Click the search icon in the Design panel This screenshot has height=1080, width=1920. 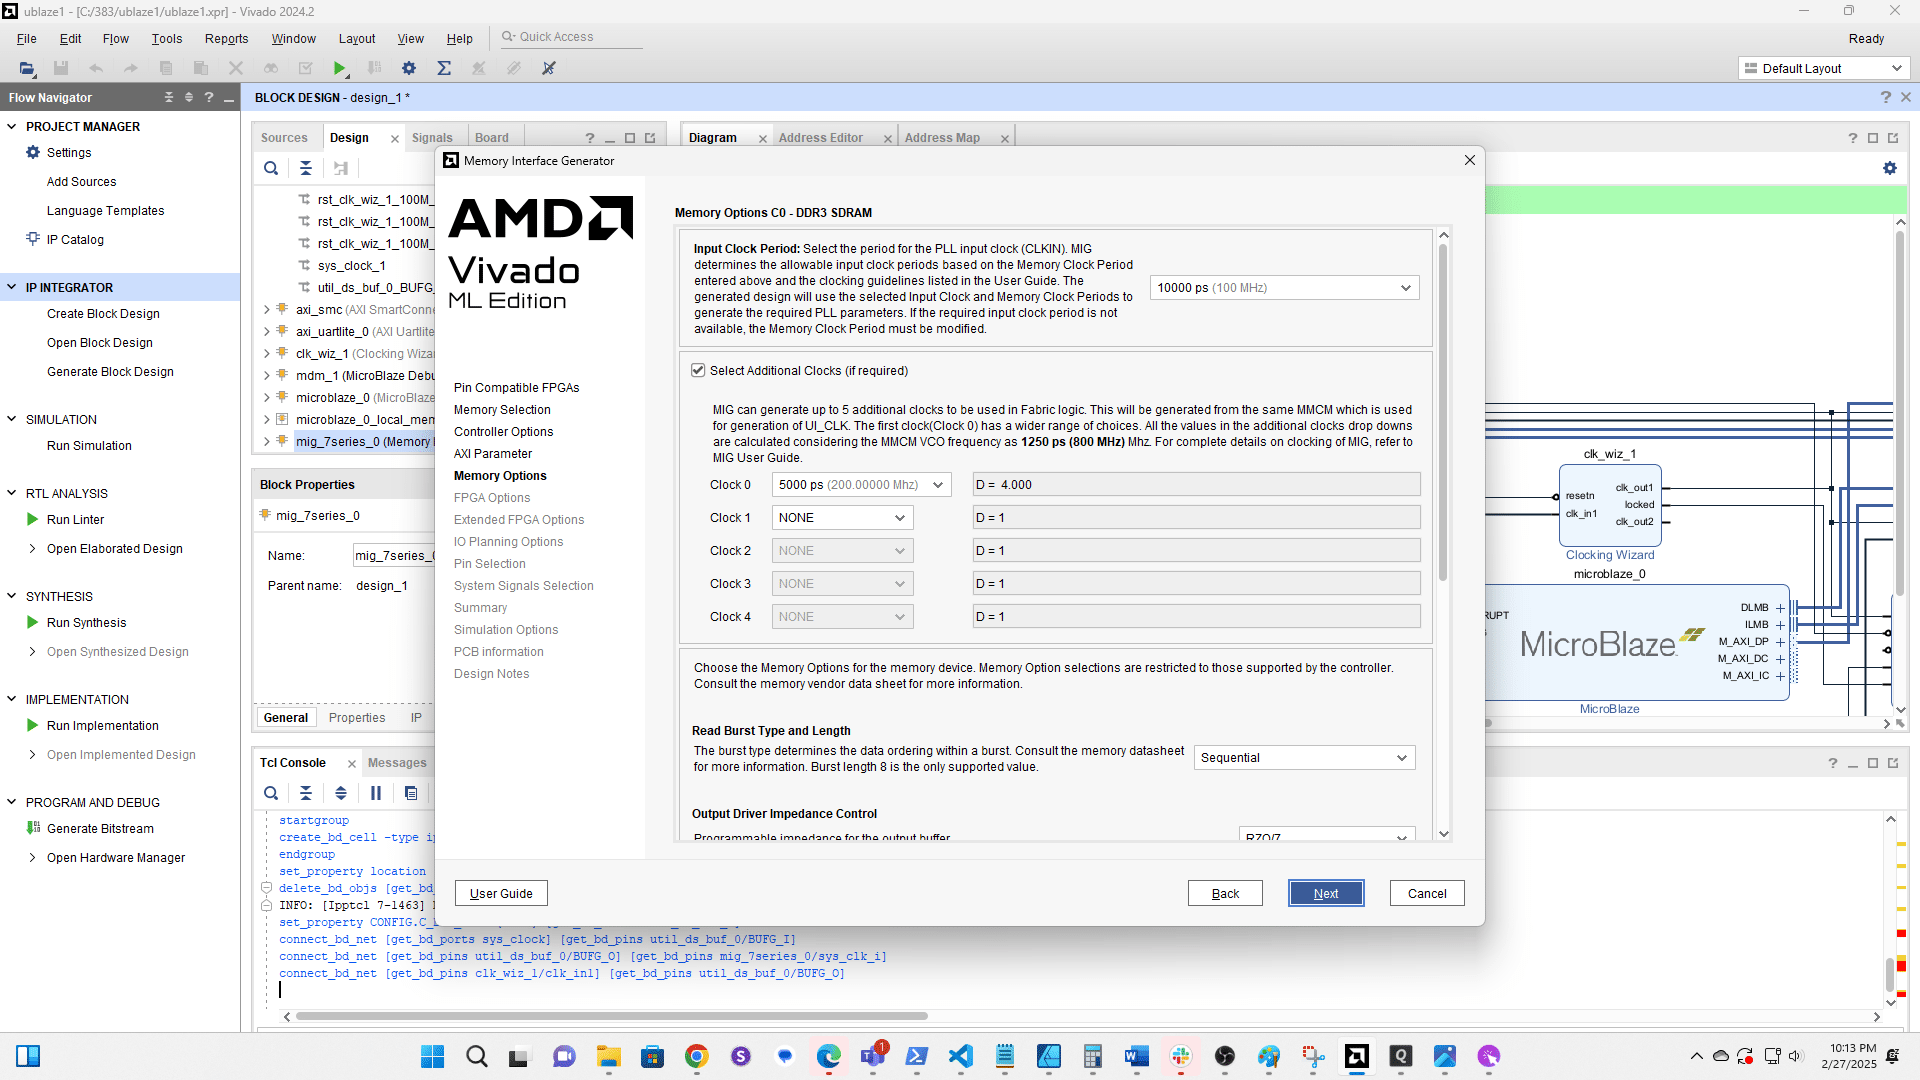pyautogui.click(x=271, y=168)
